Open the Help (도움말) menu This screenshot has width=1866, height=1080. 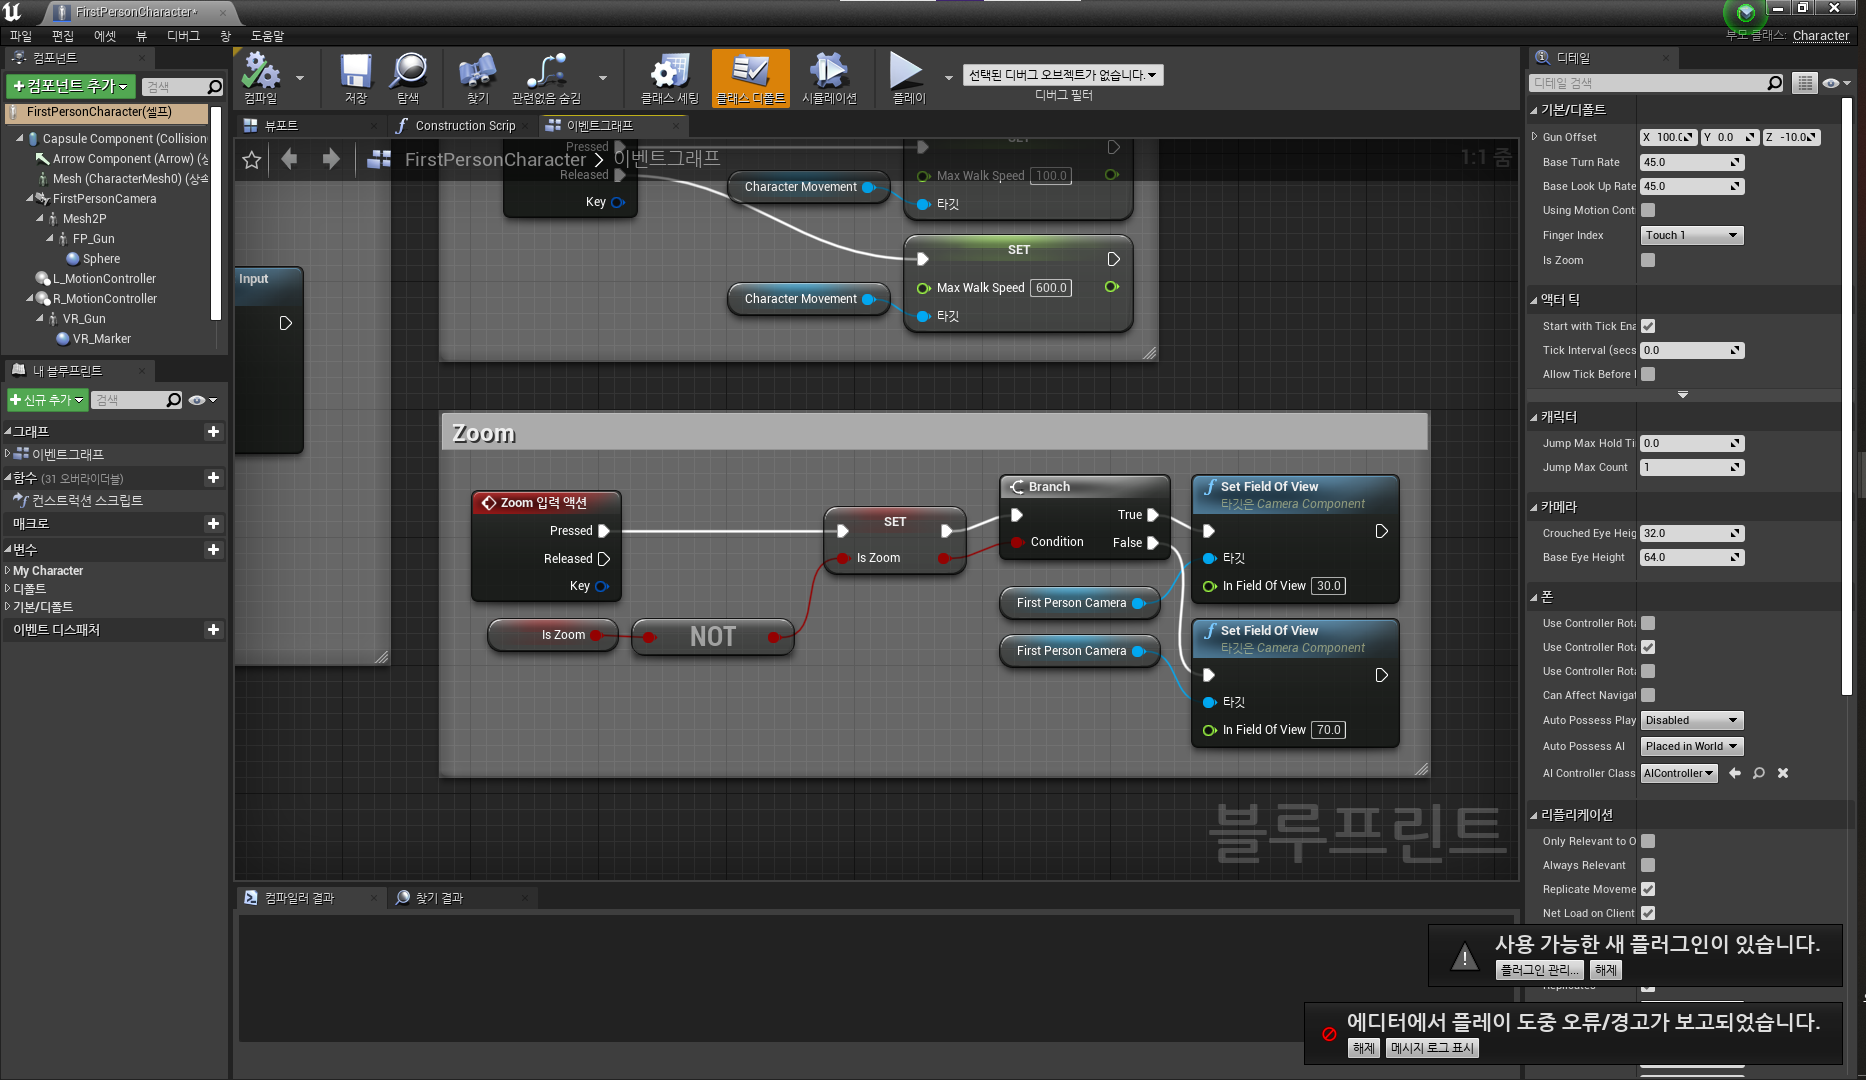coord(267,36)
